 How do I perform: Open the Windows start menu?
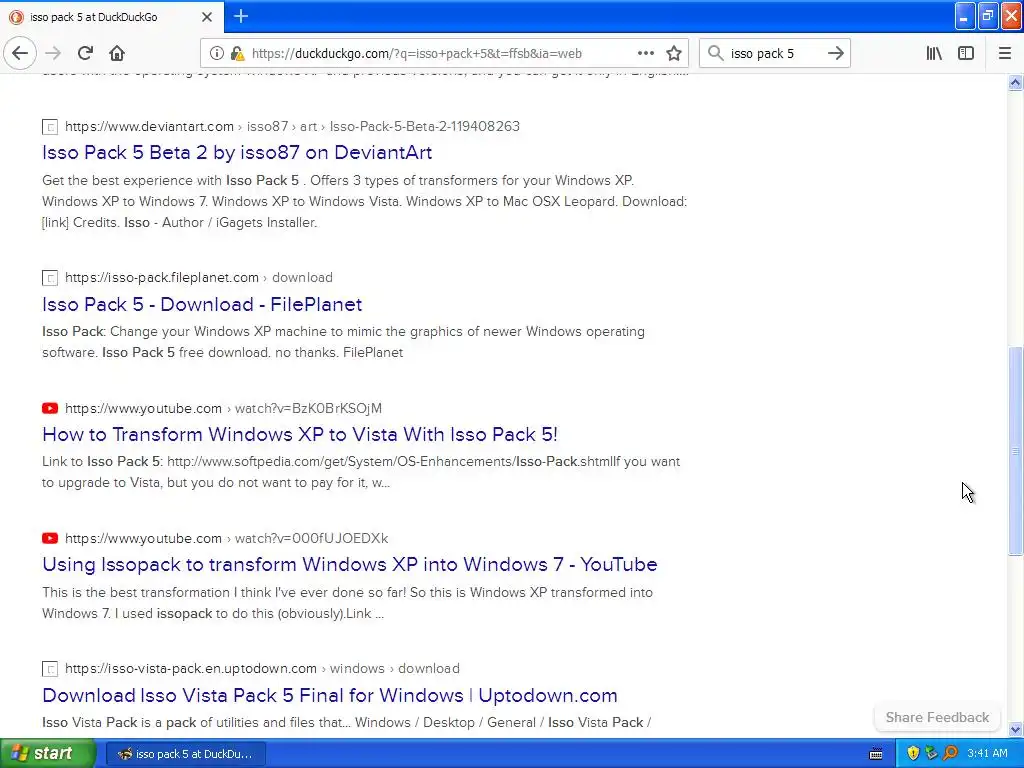(x=48, y=753)
